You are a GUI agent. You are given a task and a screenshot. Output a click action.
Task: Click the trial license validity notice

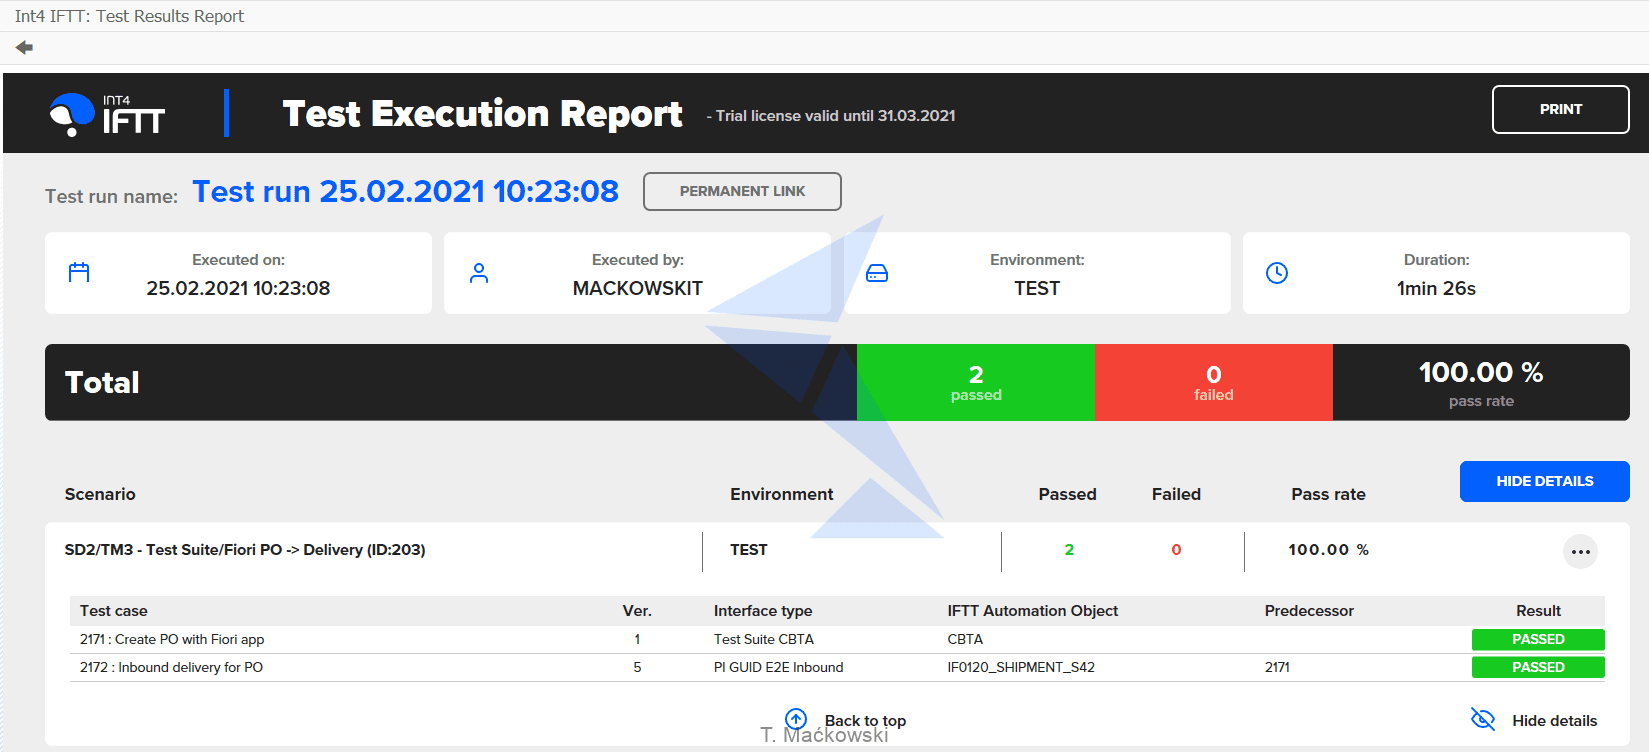[x=831, y=116]
